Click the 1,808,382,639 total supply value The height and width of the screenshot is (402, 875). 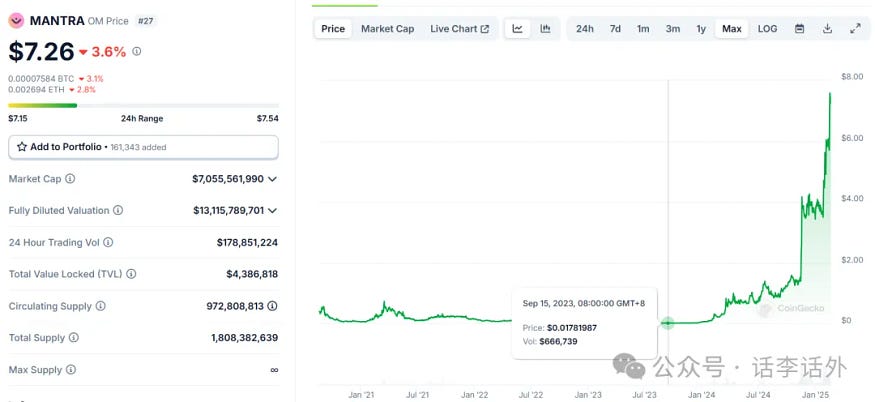244,338
